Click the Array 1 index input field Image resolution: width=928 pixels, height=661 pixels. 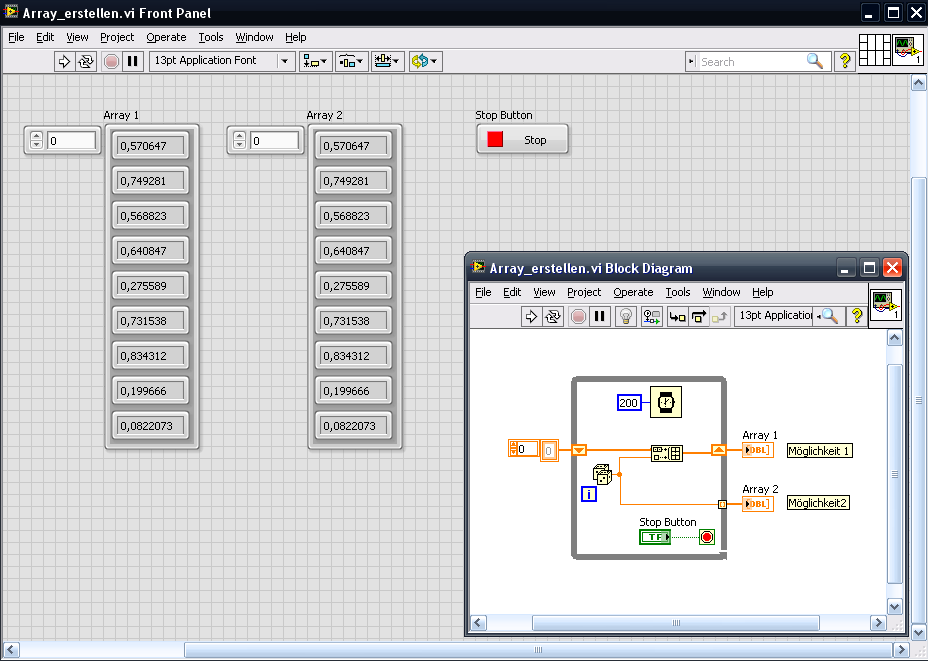72,141
